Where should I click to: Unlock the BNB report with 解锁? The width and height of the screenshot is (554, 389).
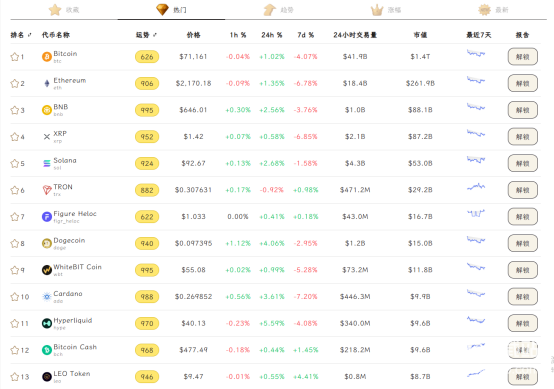click(x=523, y=110)
